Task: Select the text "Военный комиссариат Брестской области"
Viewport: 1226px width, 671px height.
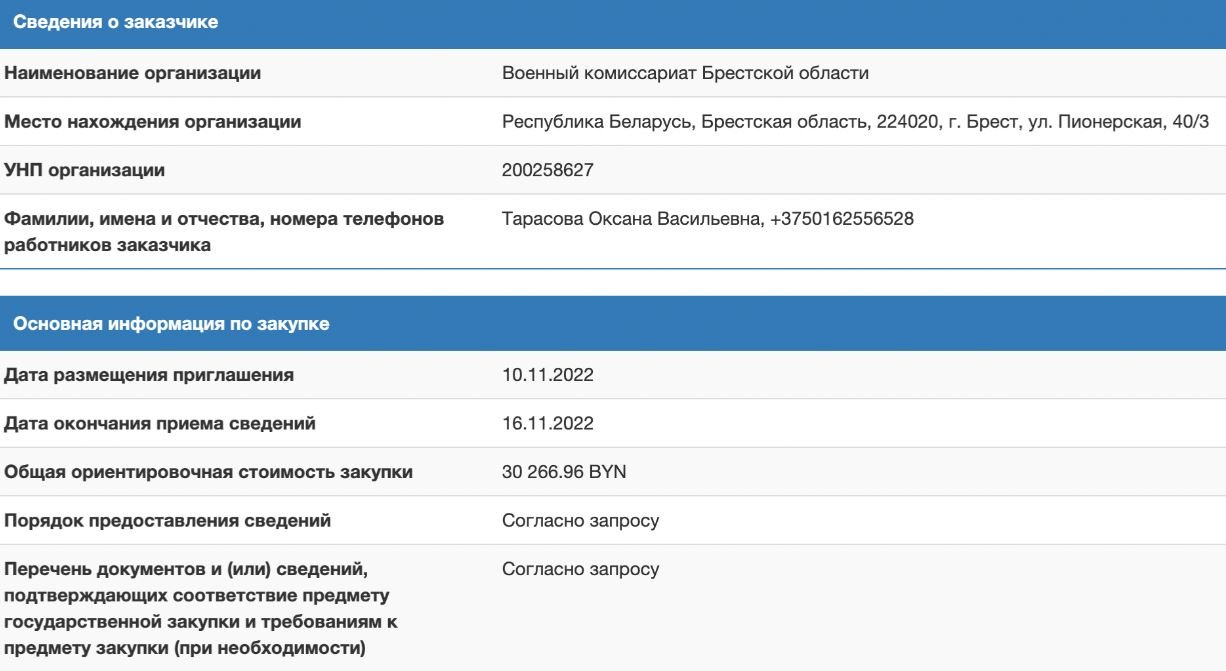Action: click(x=685, y=73)
